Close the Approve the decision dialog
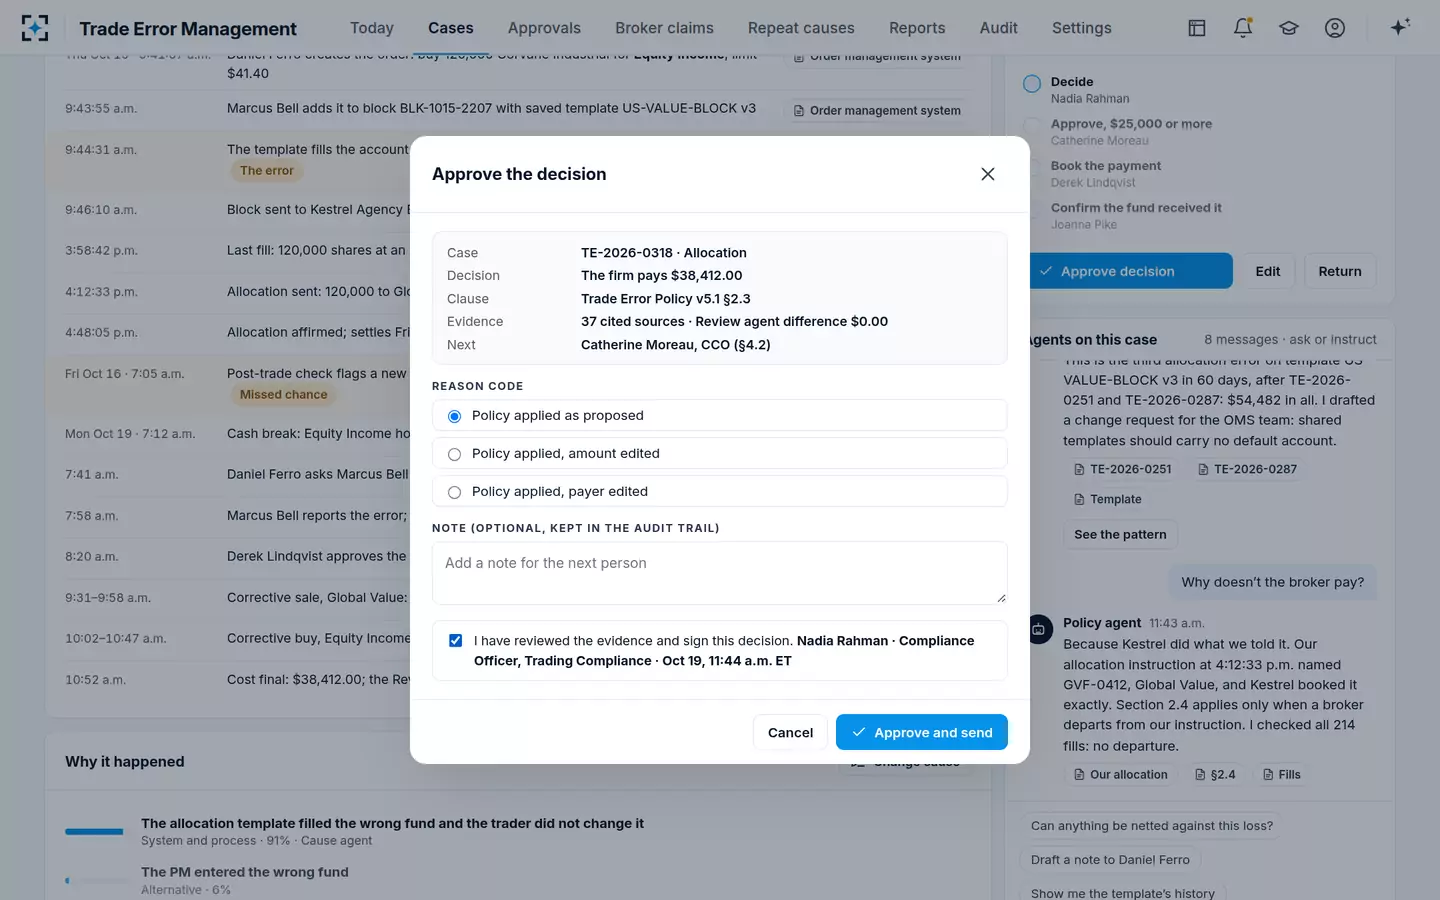 (x=988, y=174)
